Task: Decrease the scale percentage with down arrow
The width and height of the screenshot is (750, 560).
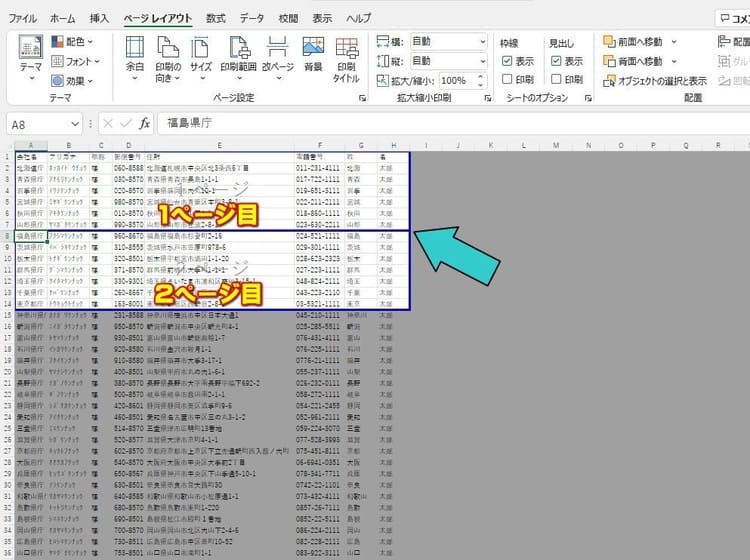Action: [481, 85]
